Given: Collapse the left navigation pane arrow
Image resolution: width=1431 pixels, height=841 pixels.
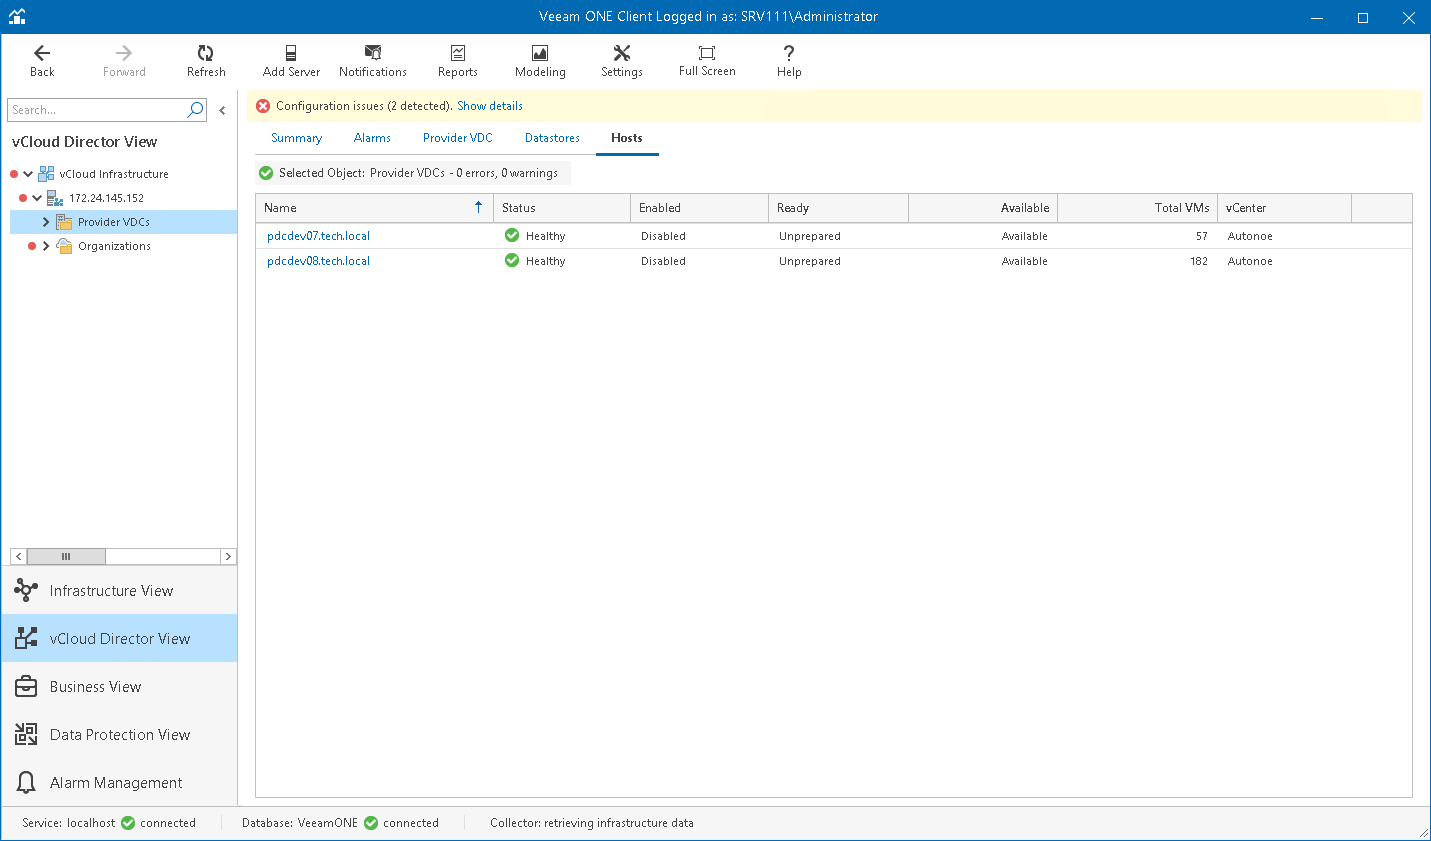Looking at the screenshot, I should 222,111.
